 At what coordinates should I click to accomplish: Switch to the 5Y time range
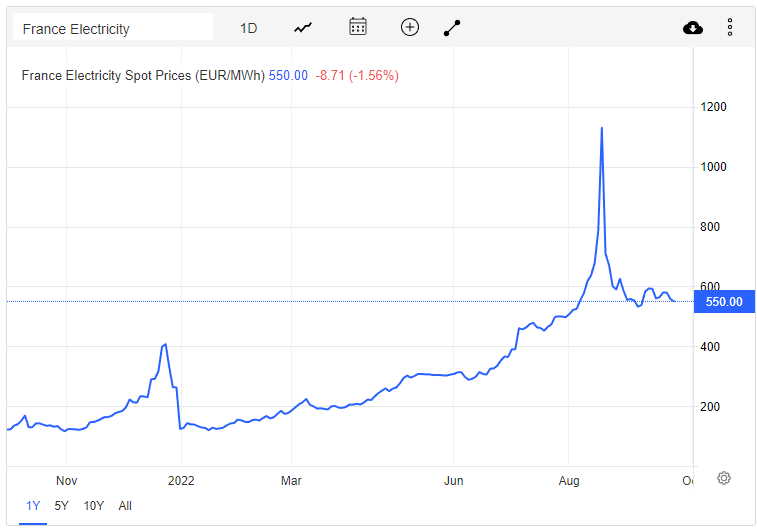tap(61, 506)
